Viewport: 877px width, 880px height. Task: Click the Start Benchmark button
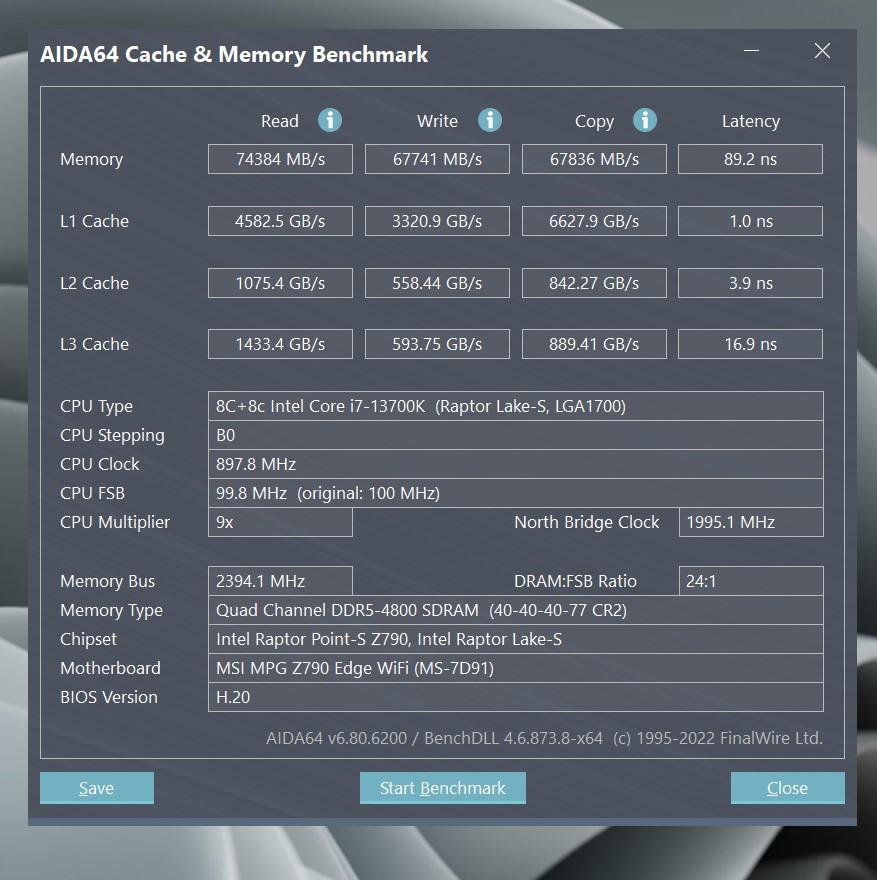(x=443, y=788)
